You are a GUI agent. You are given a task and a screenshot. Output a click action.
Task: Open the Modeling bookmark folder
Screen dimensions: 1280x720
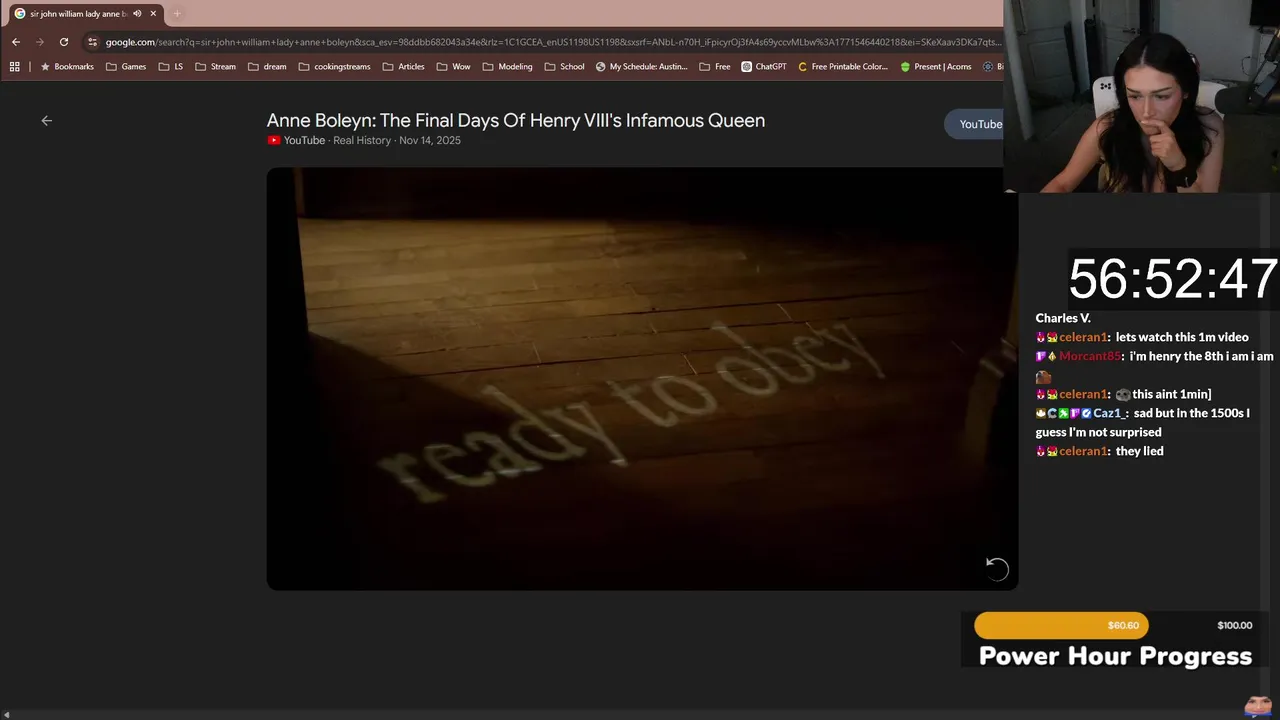pyautogui.click(x=507, y=67)
